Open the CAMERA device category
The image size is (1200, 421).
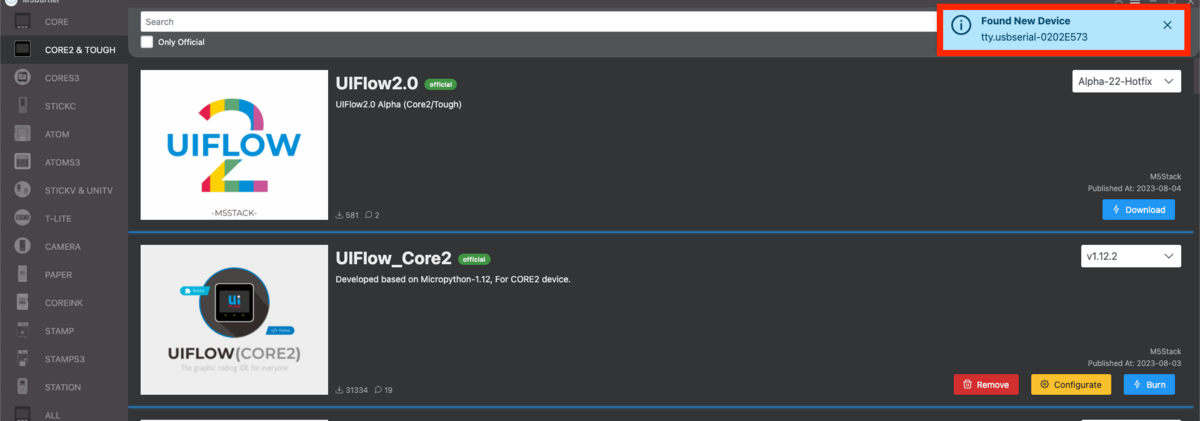coord(64,246)
